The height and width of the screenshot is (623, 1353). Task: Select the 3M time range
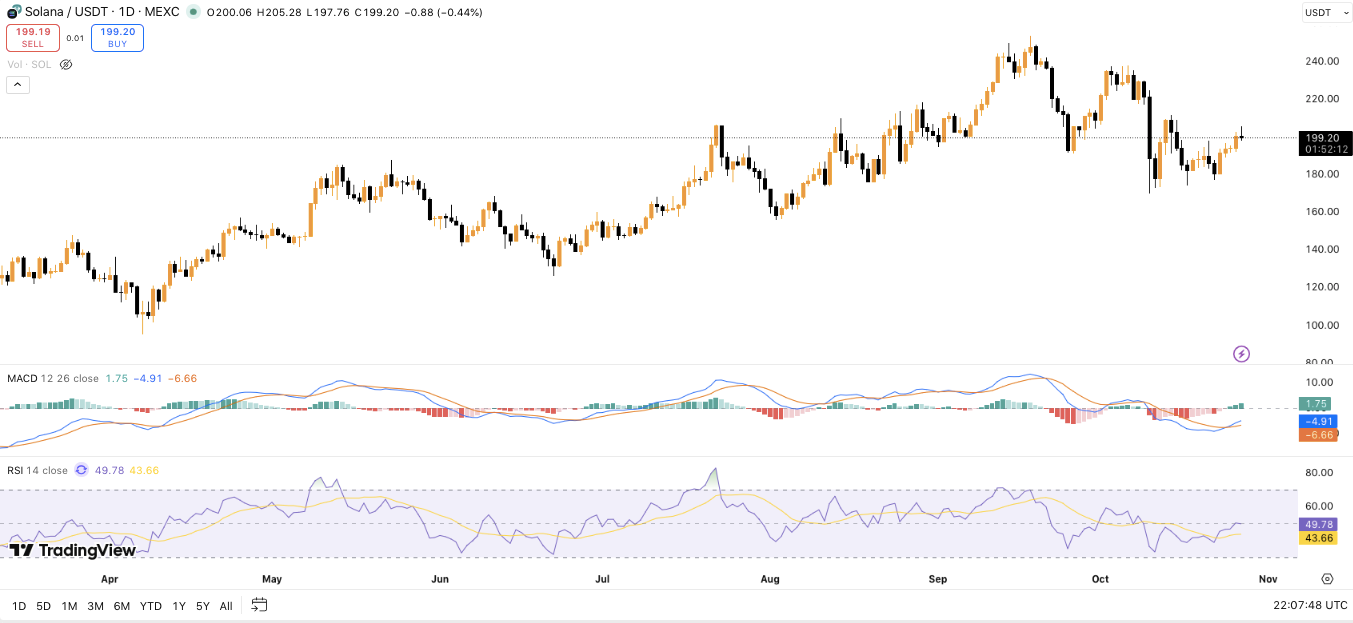point(95,606)
